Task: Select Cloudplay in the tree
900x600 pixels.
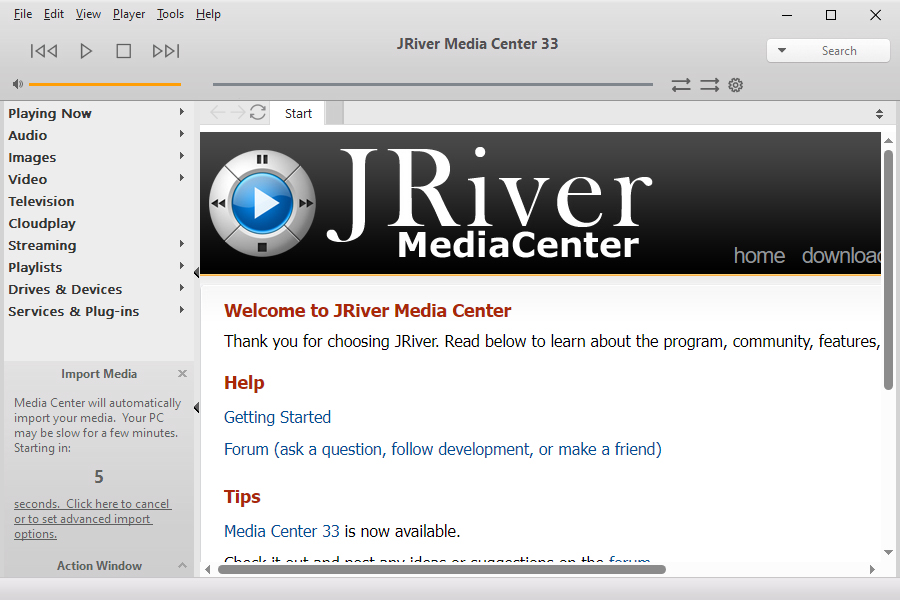Action: pyautogui.click(x=42, y=223)
